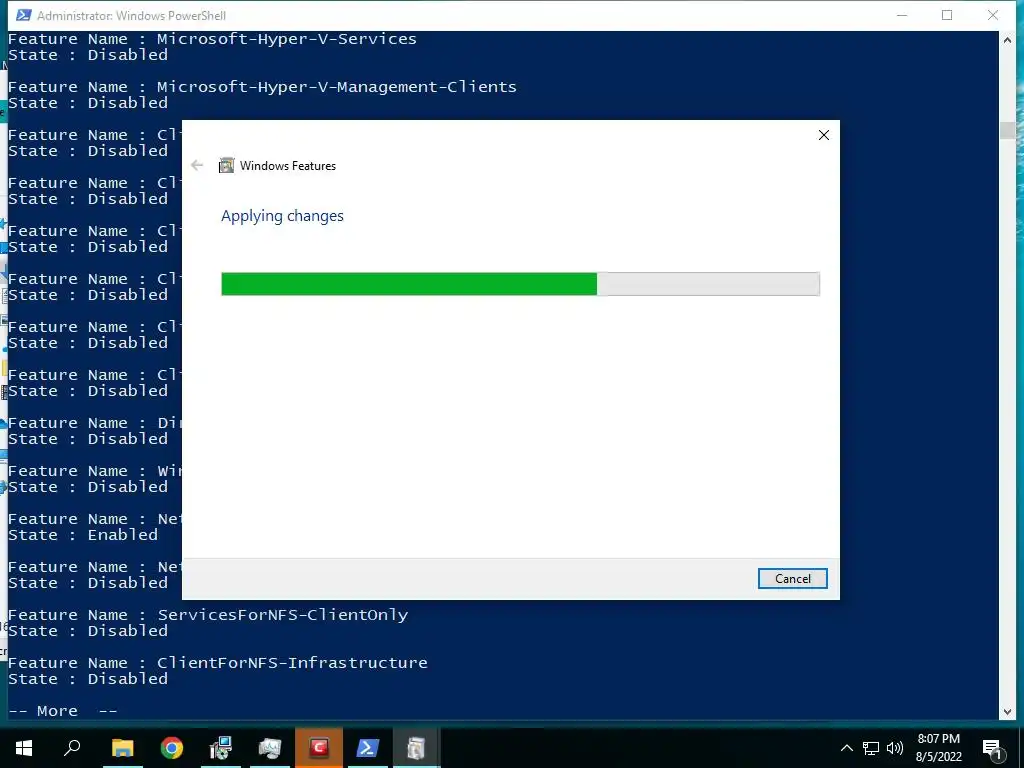Click the network tray icon
This screenshot has height=768, width=1024.
click(871, 748)
